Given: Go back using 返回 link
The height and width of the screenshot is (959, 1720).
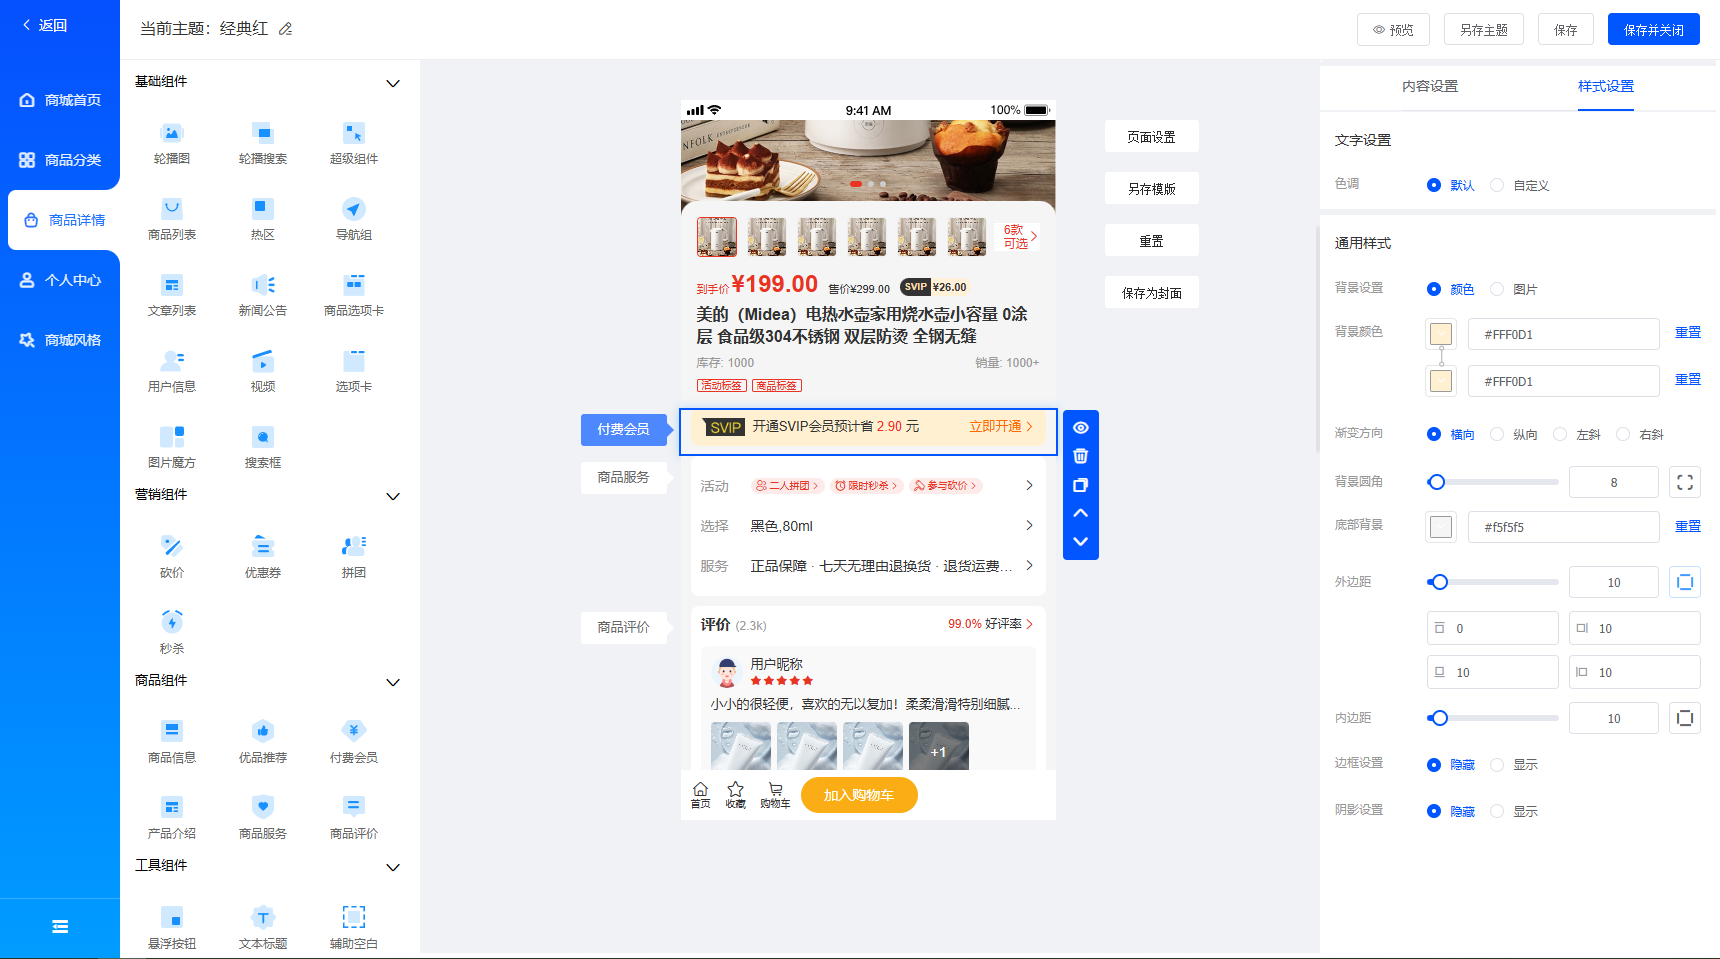Looking at the screenshot, I should tap(45, 25).
